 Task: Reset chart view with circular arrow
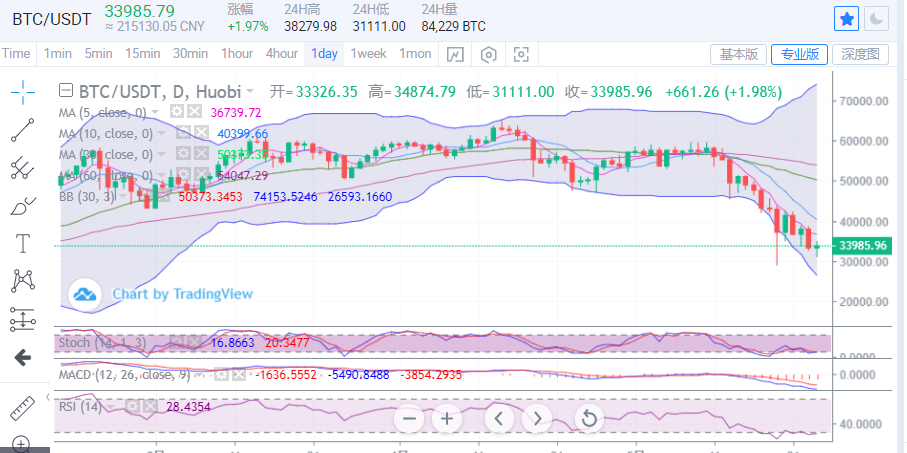pyautogui.click(x=589, y=418)
